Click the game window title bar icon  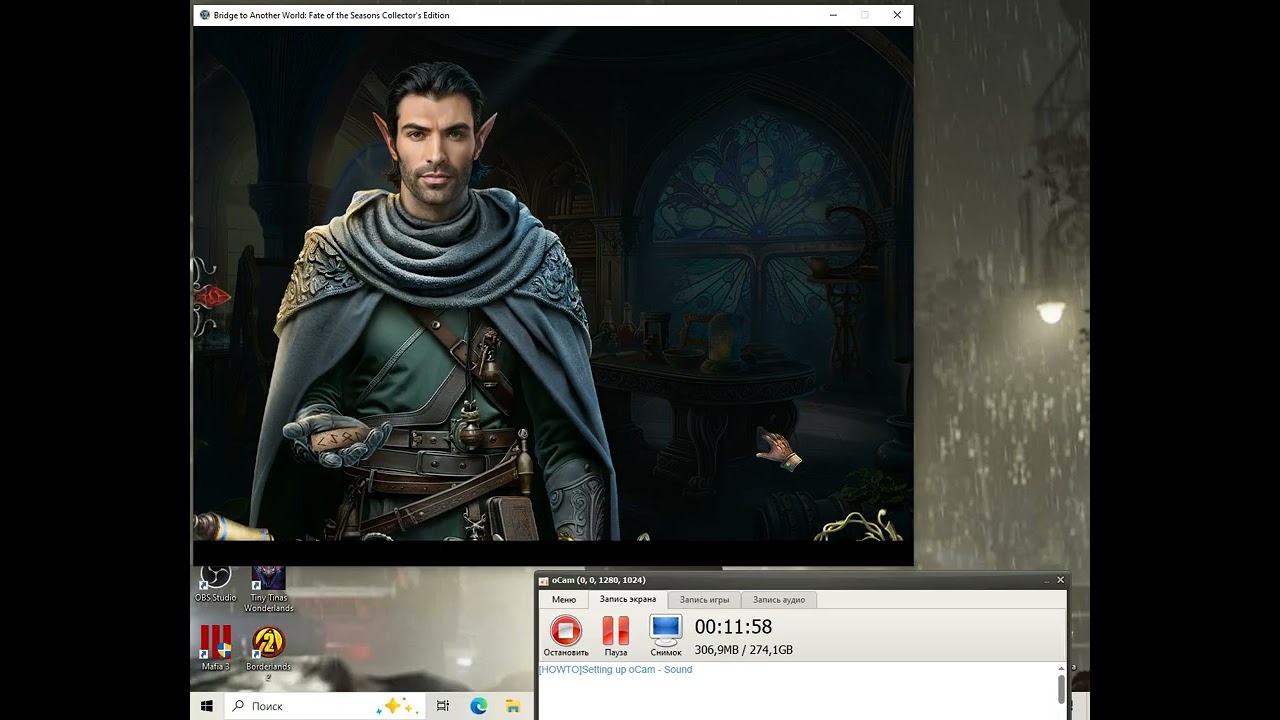205,15
